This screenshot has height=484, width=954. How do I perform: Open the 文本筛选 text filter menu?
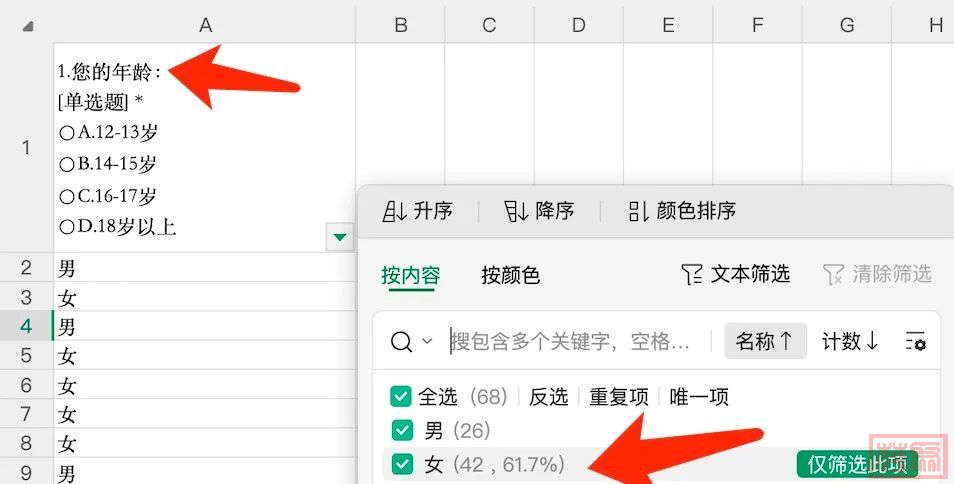(736, 274)
